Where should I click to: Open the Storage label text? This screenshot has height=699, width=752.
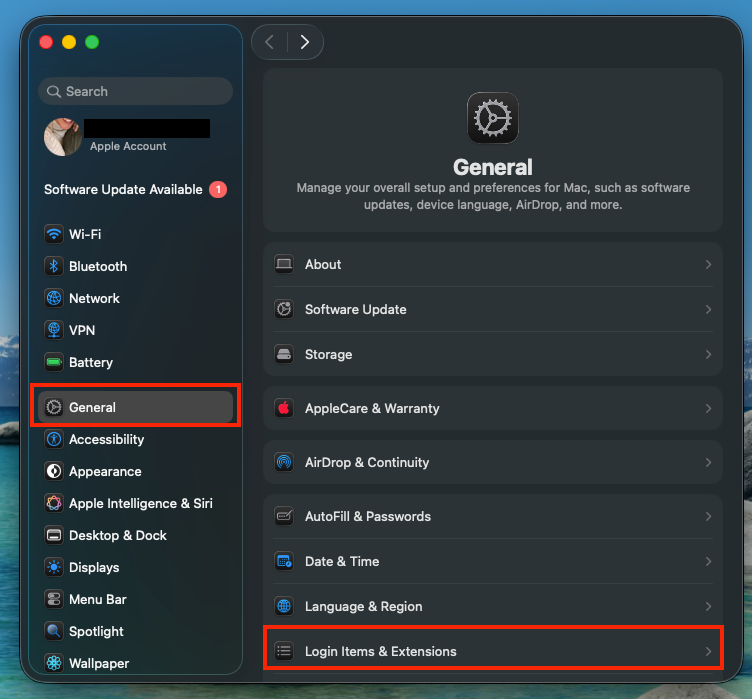[329, 355]
